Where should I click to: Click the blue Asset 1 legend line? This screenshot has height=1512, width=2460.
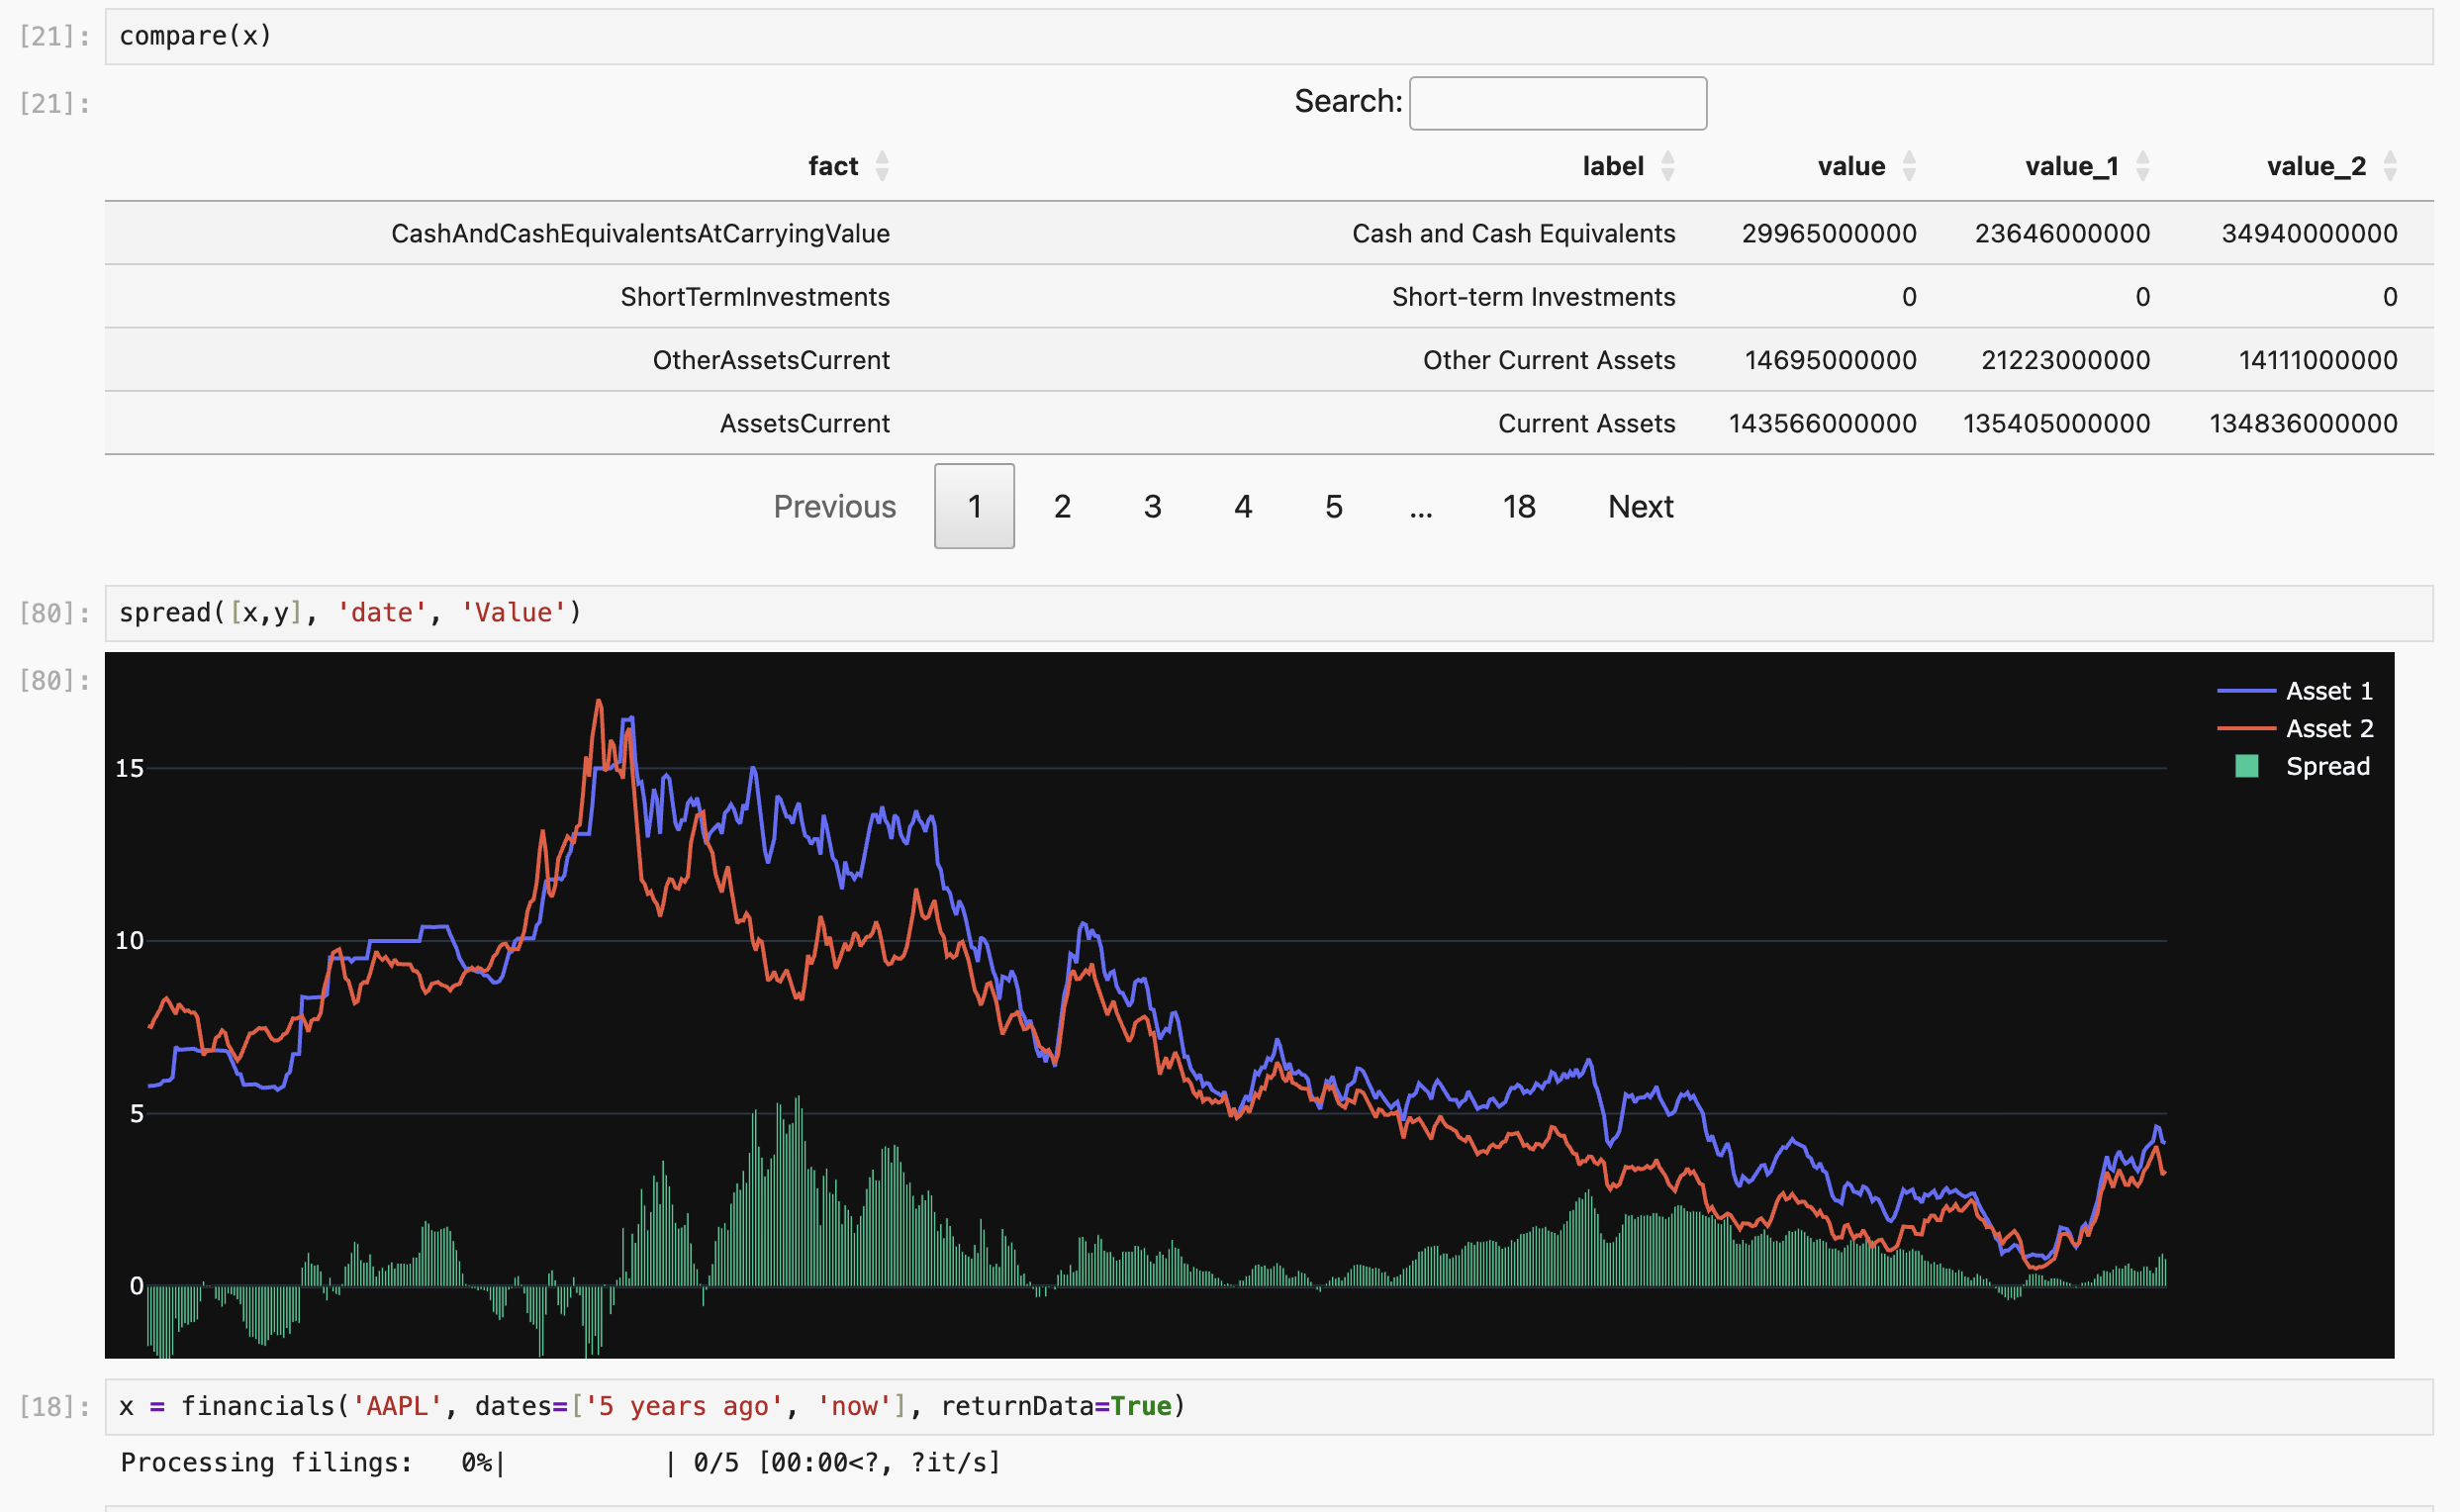(x=2247, y=691)
